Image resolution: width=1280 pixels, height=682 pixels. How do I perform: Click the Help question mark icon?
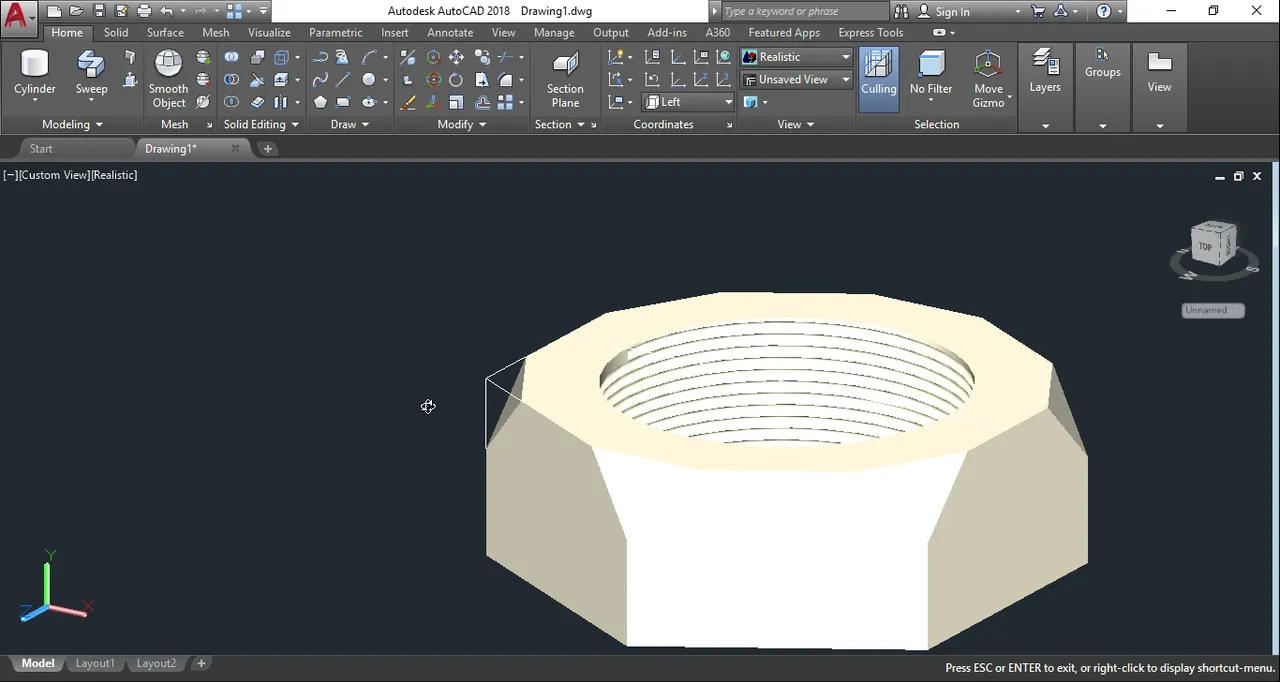point(1104,11)
